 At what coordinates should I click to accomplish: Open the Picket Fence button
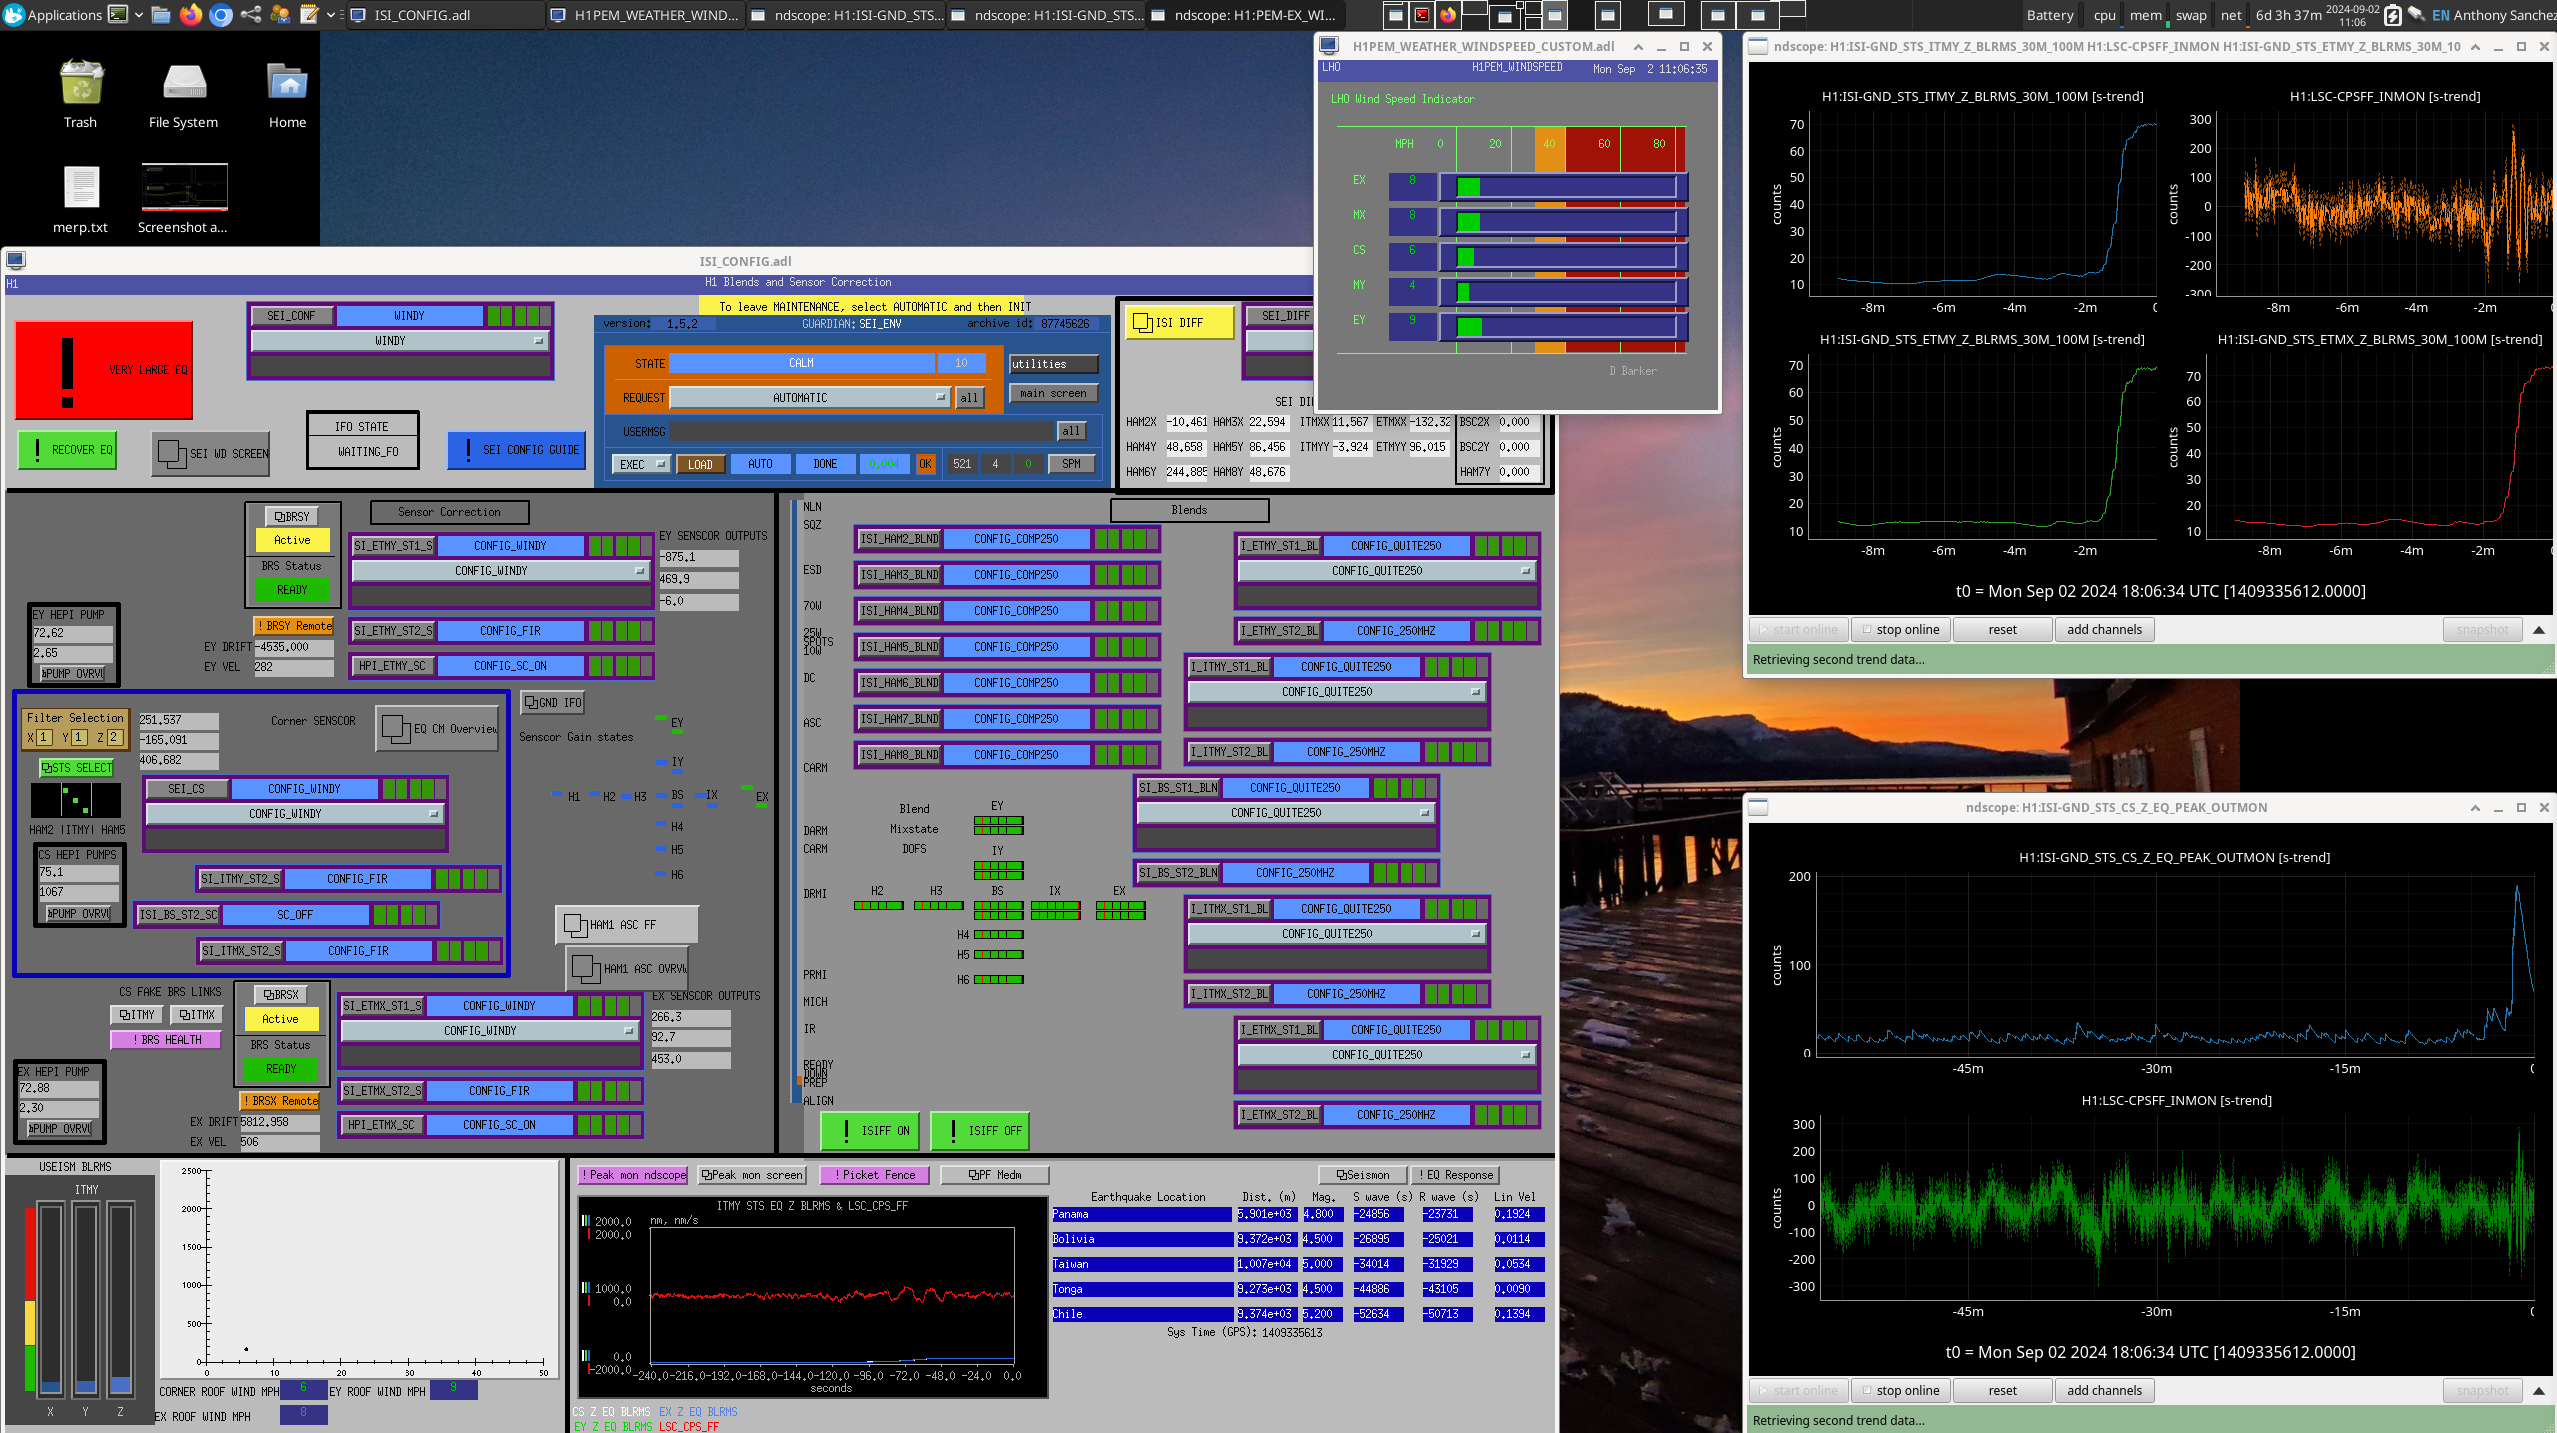874,1175
